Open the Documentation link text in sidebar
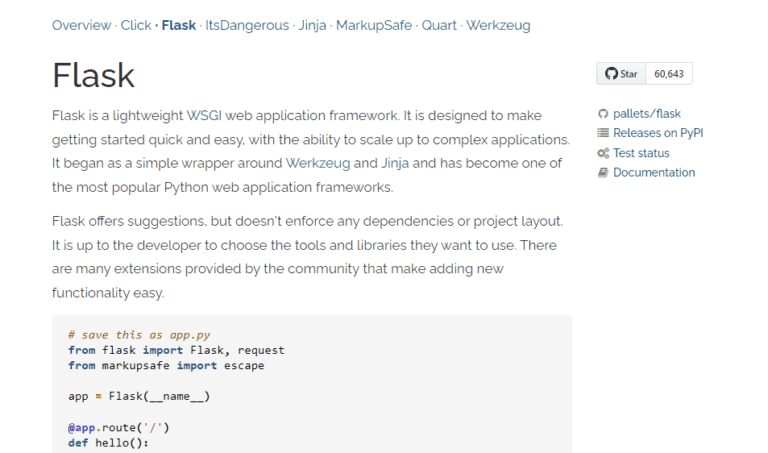768x453 pixels. (654, 172)
